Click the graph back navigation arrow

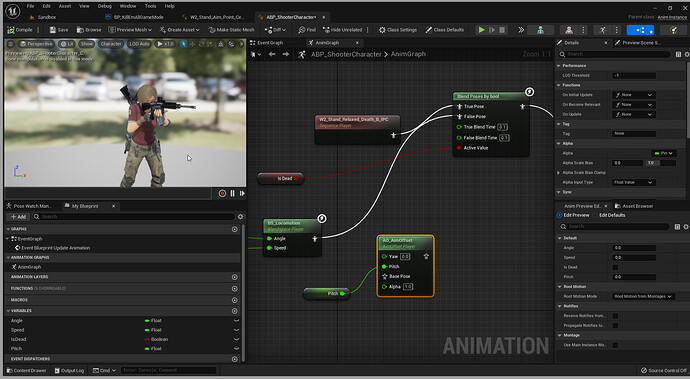coord(272,54)
